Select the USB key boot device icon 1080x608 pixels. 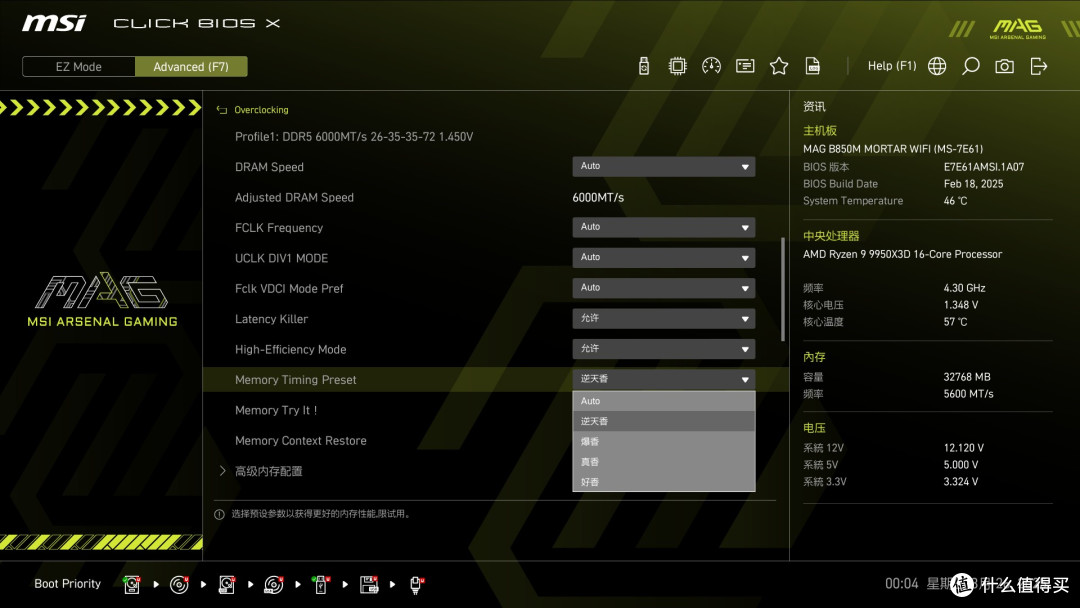click(x=321, y=585)
